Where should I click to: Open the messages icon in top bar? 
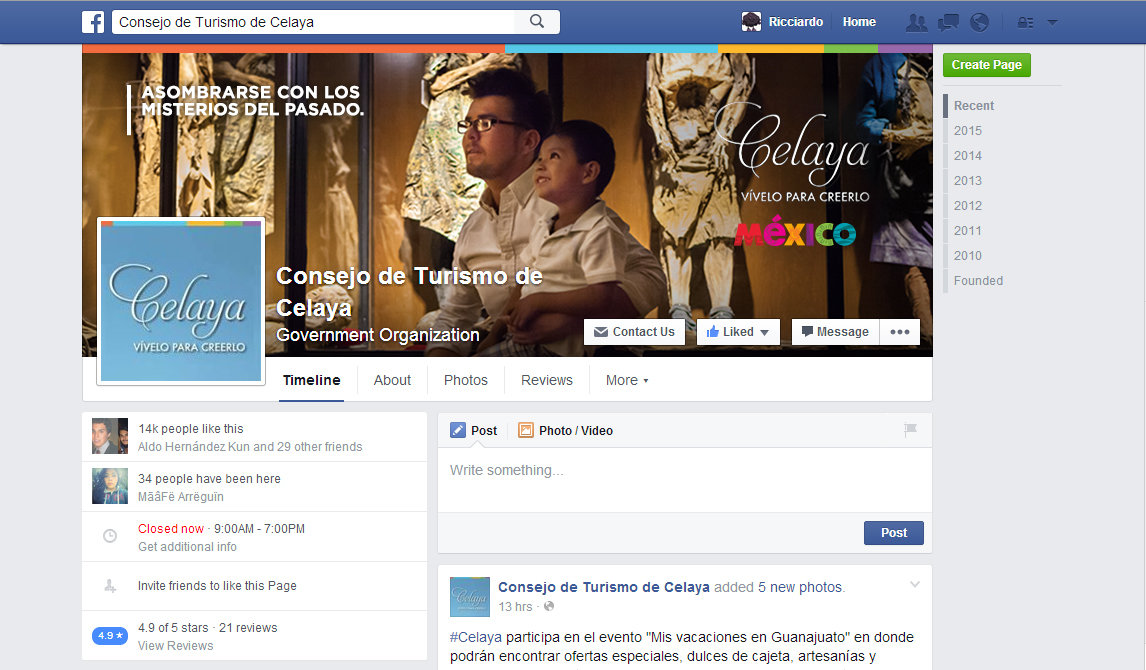[948, 23]
